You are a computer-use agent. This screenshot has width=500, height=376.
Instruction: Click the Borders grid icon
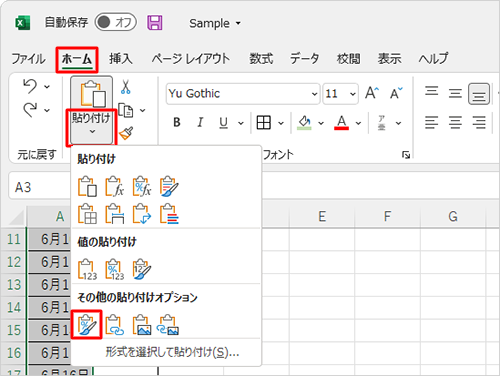coord(263,123)
